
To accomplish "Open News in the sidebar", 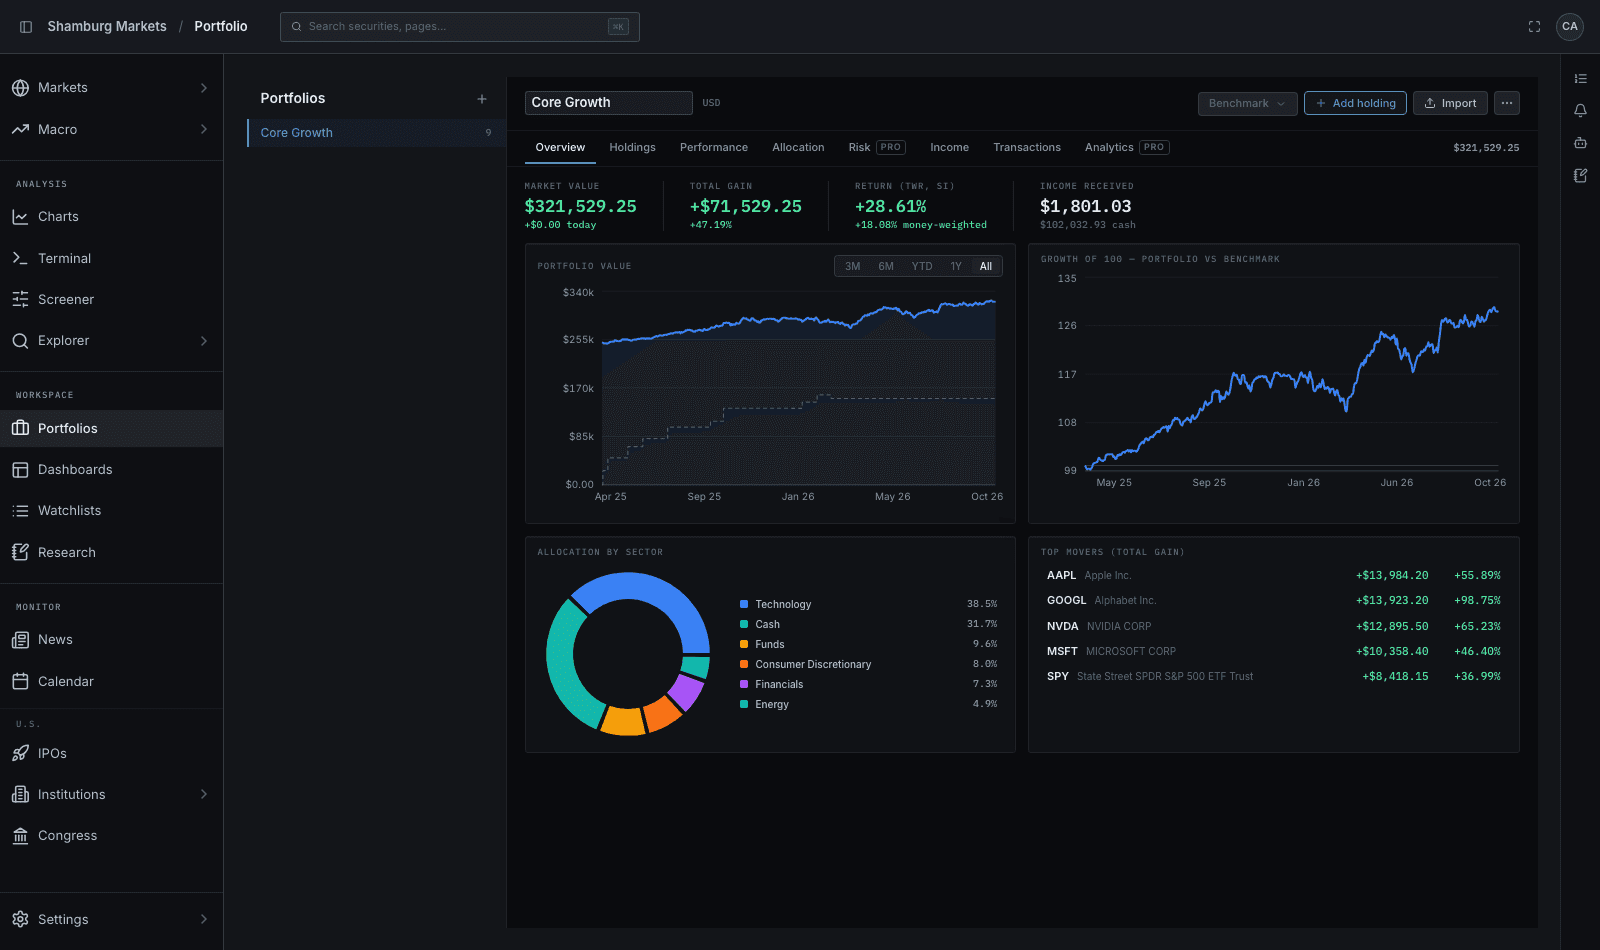I will [111, 640].
